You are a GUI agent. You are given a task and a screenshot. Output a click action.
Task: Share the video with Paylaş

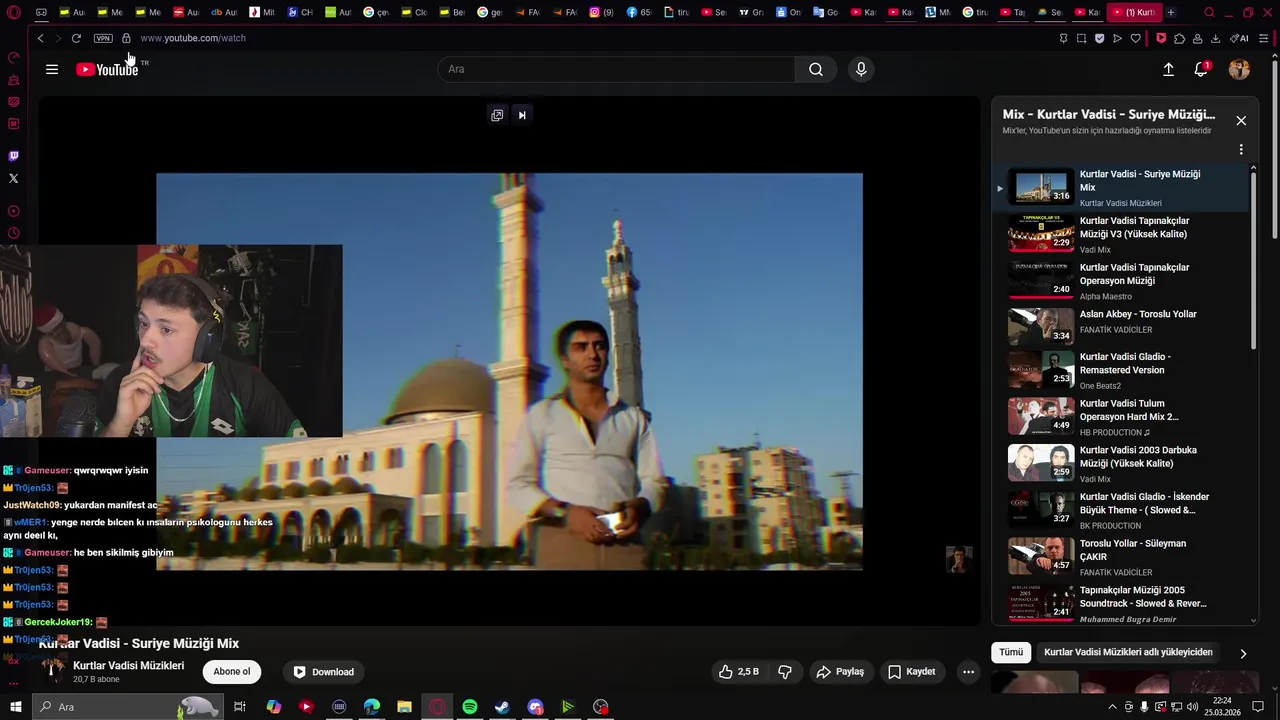pyautogui.click(x=840, y=672)
